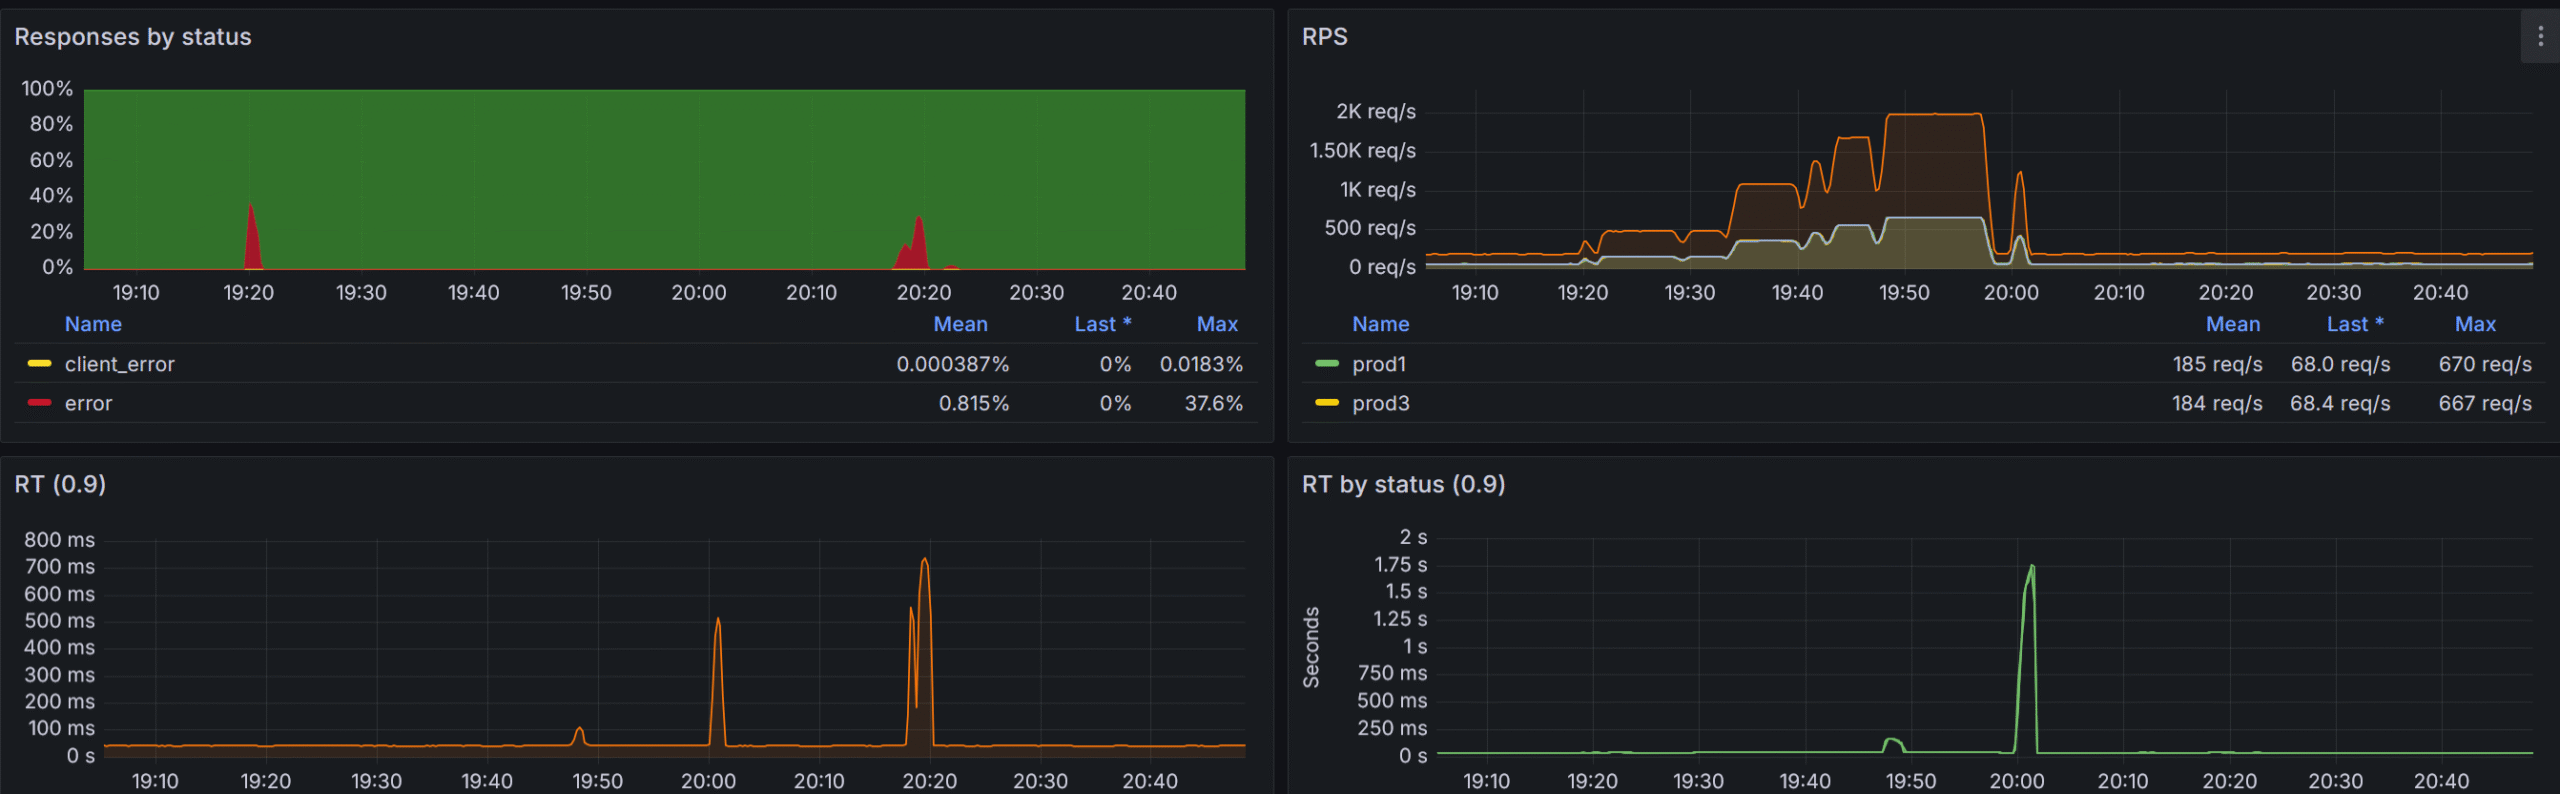The width and height of the screenshot is (2560, 794).
Task: Click the yellow client_error series color swatch
Action: [39, 364]
